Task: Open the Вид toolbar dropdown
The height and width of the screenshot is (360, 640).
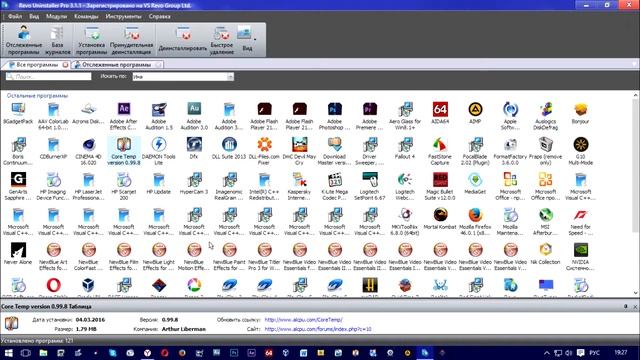Action: point(247,40)
